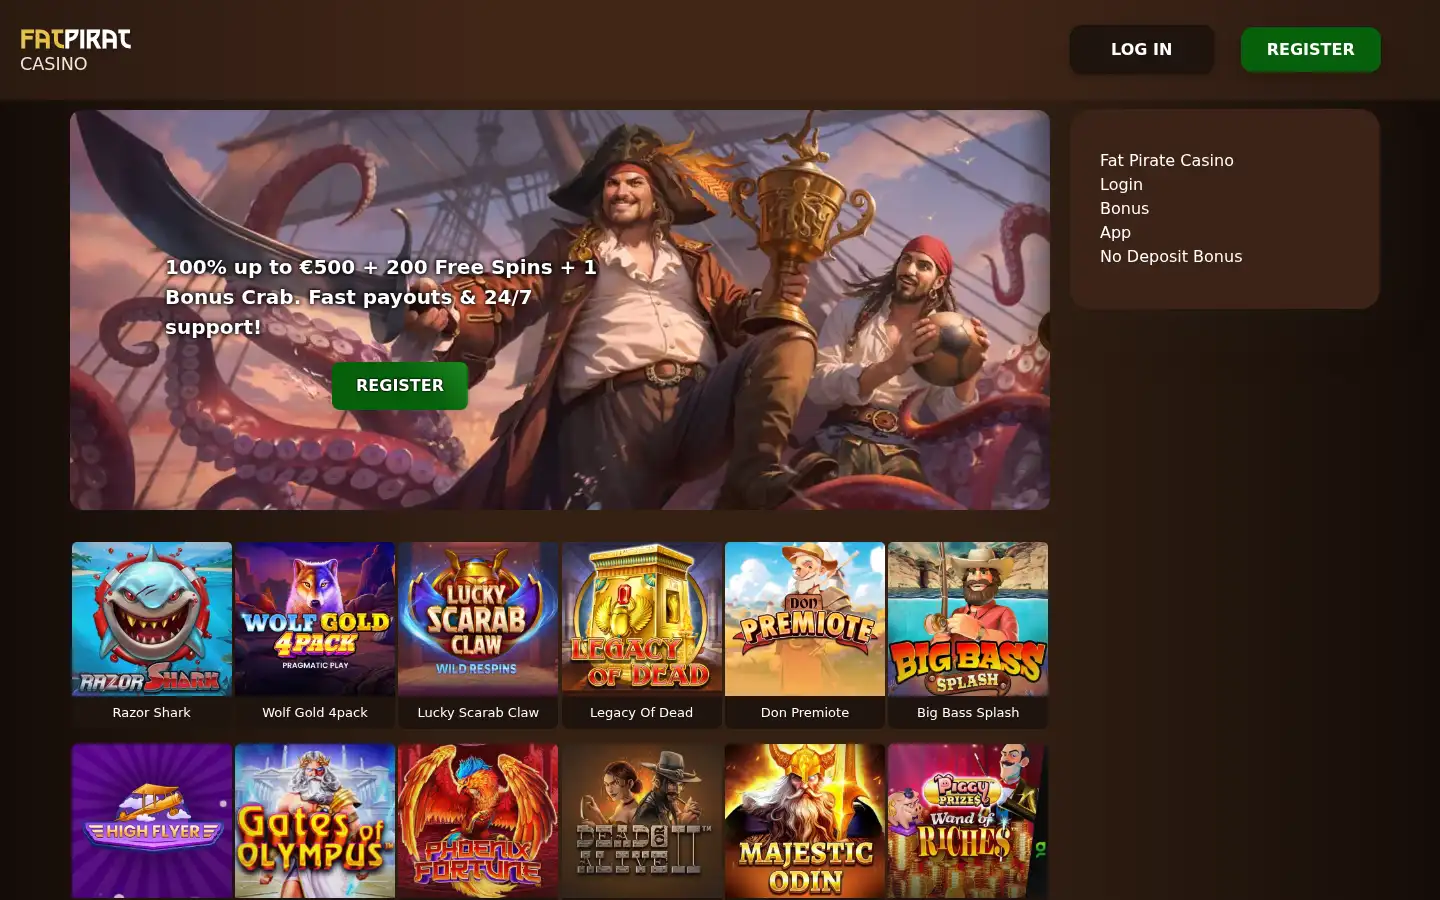Open the Legacy Of Dead game thumbnail

(642, 619)
